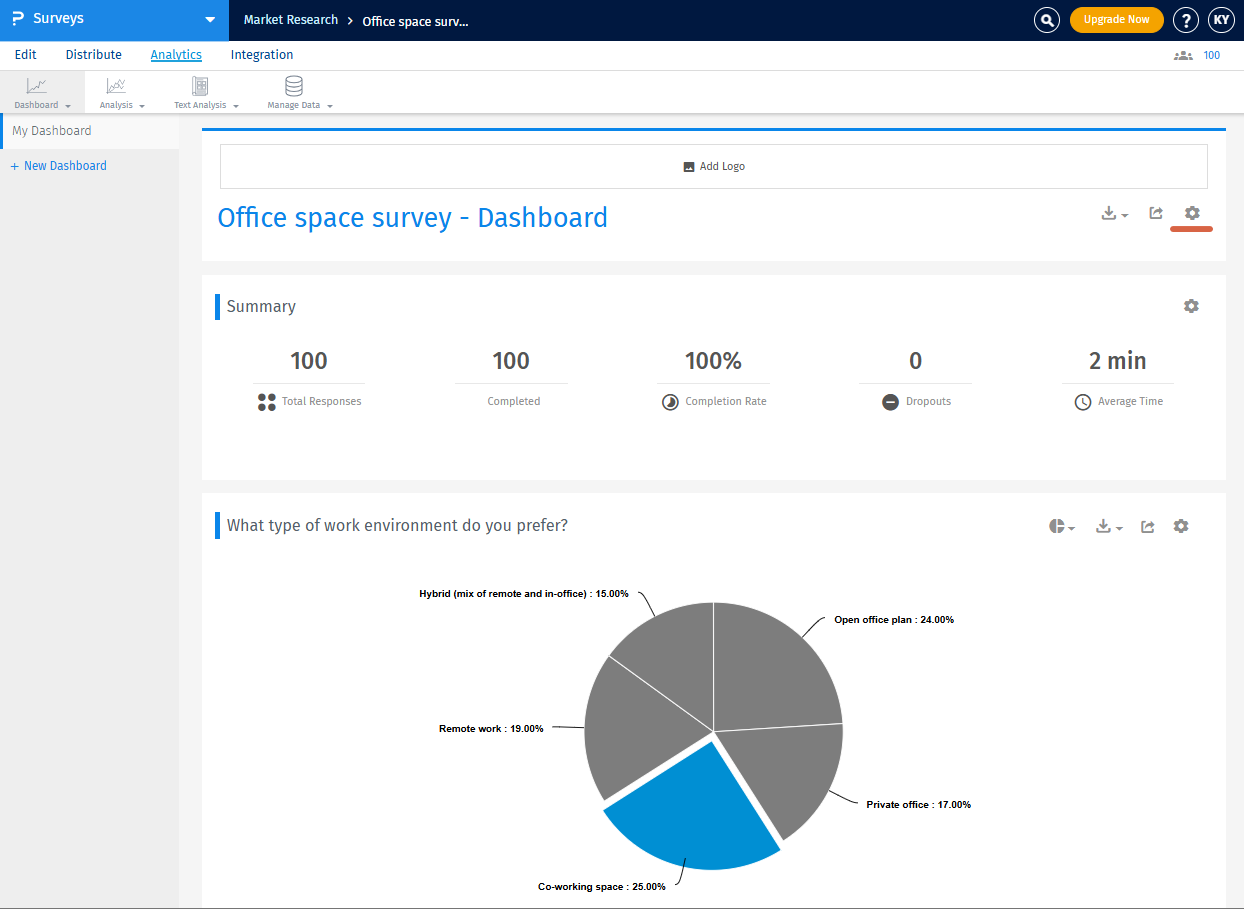Switch to the Distribute tab
The height and width of the screenshot is (909, 1244).
93,54
